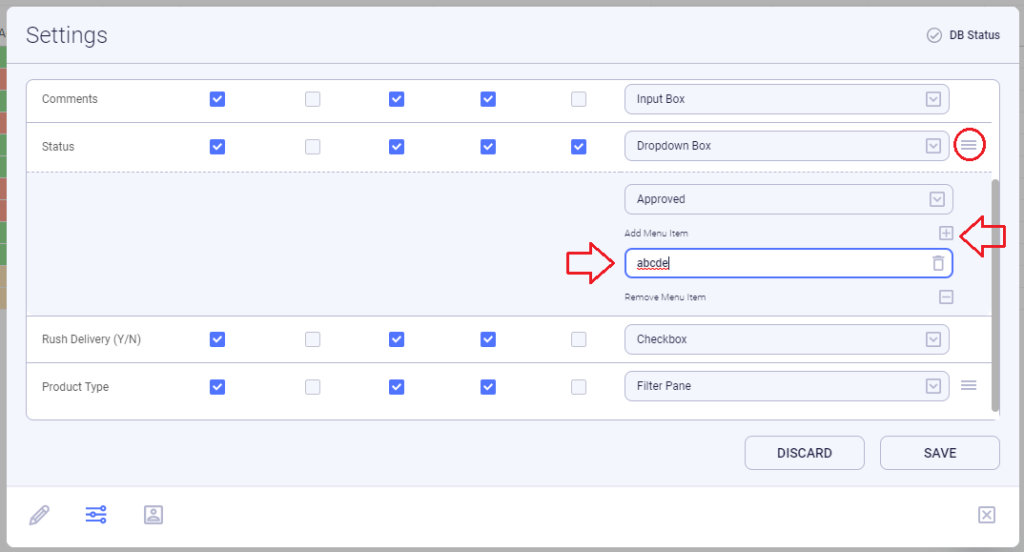Viewport: 1024px width, 552px height.
Task: Click the circled hamburger icon beside Status
Action: tap(968, 145)
